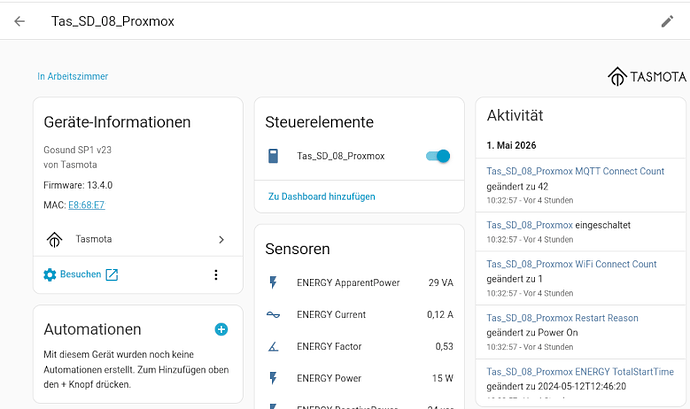Click geändert zu 2024-05-12T12:46:20 text
This screenshot has height=409, width=690.
(556, 386)
